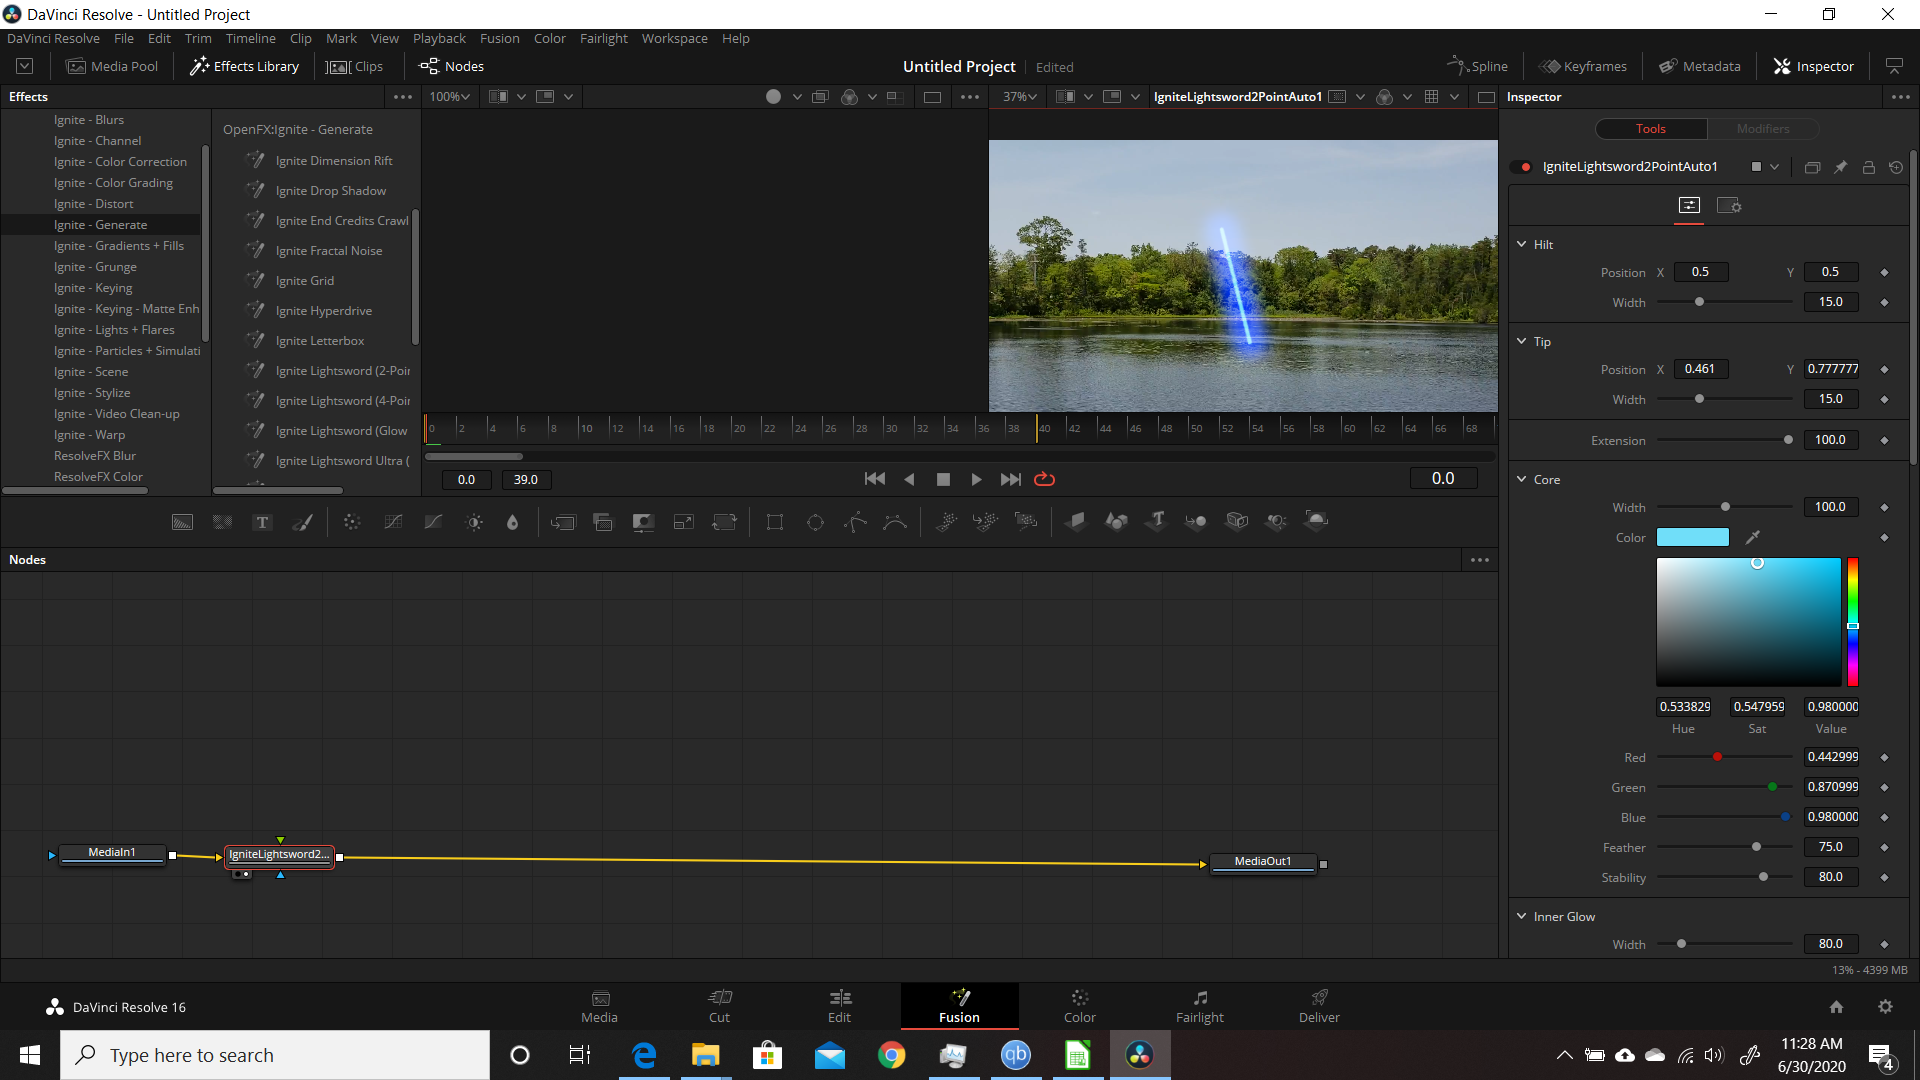Toggle the Inspector panel
The image size is (1920, 1080).
tap(1814, 66)
